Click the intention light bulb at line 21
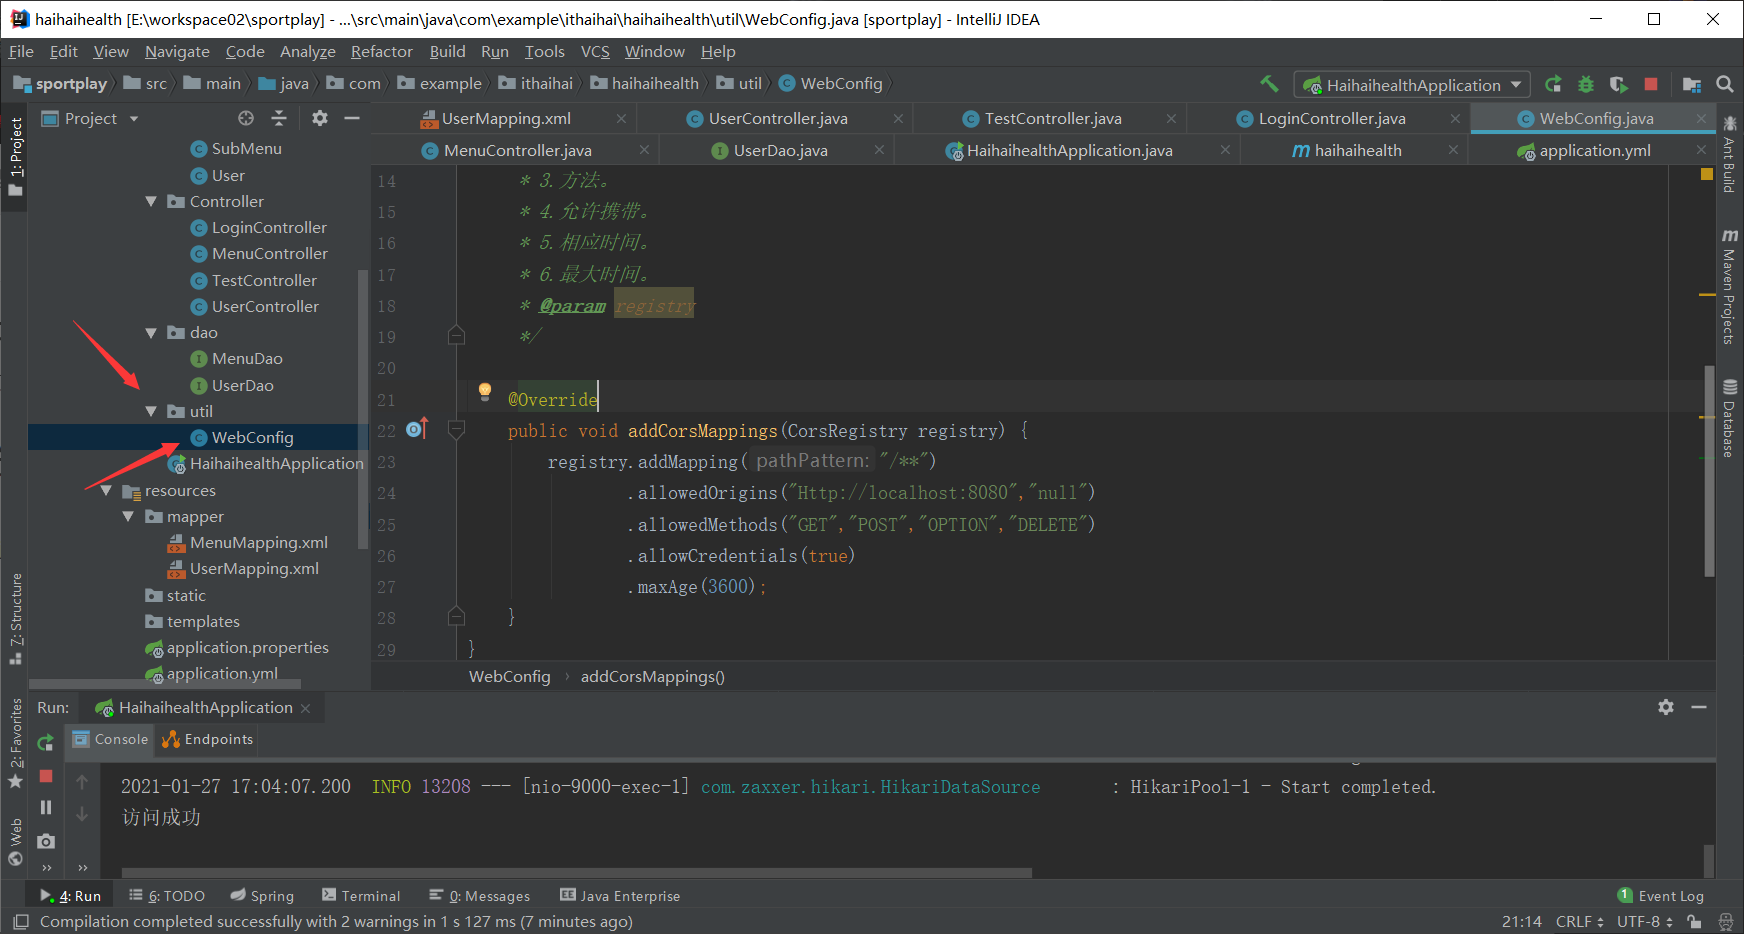 [x=485, y=391]
